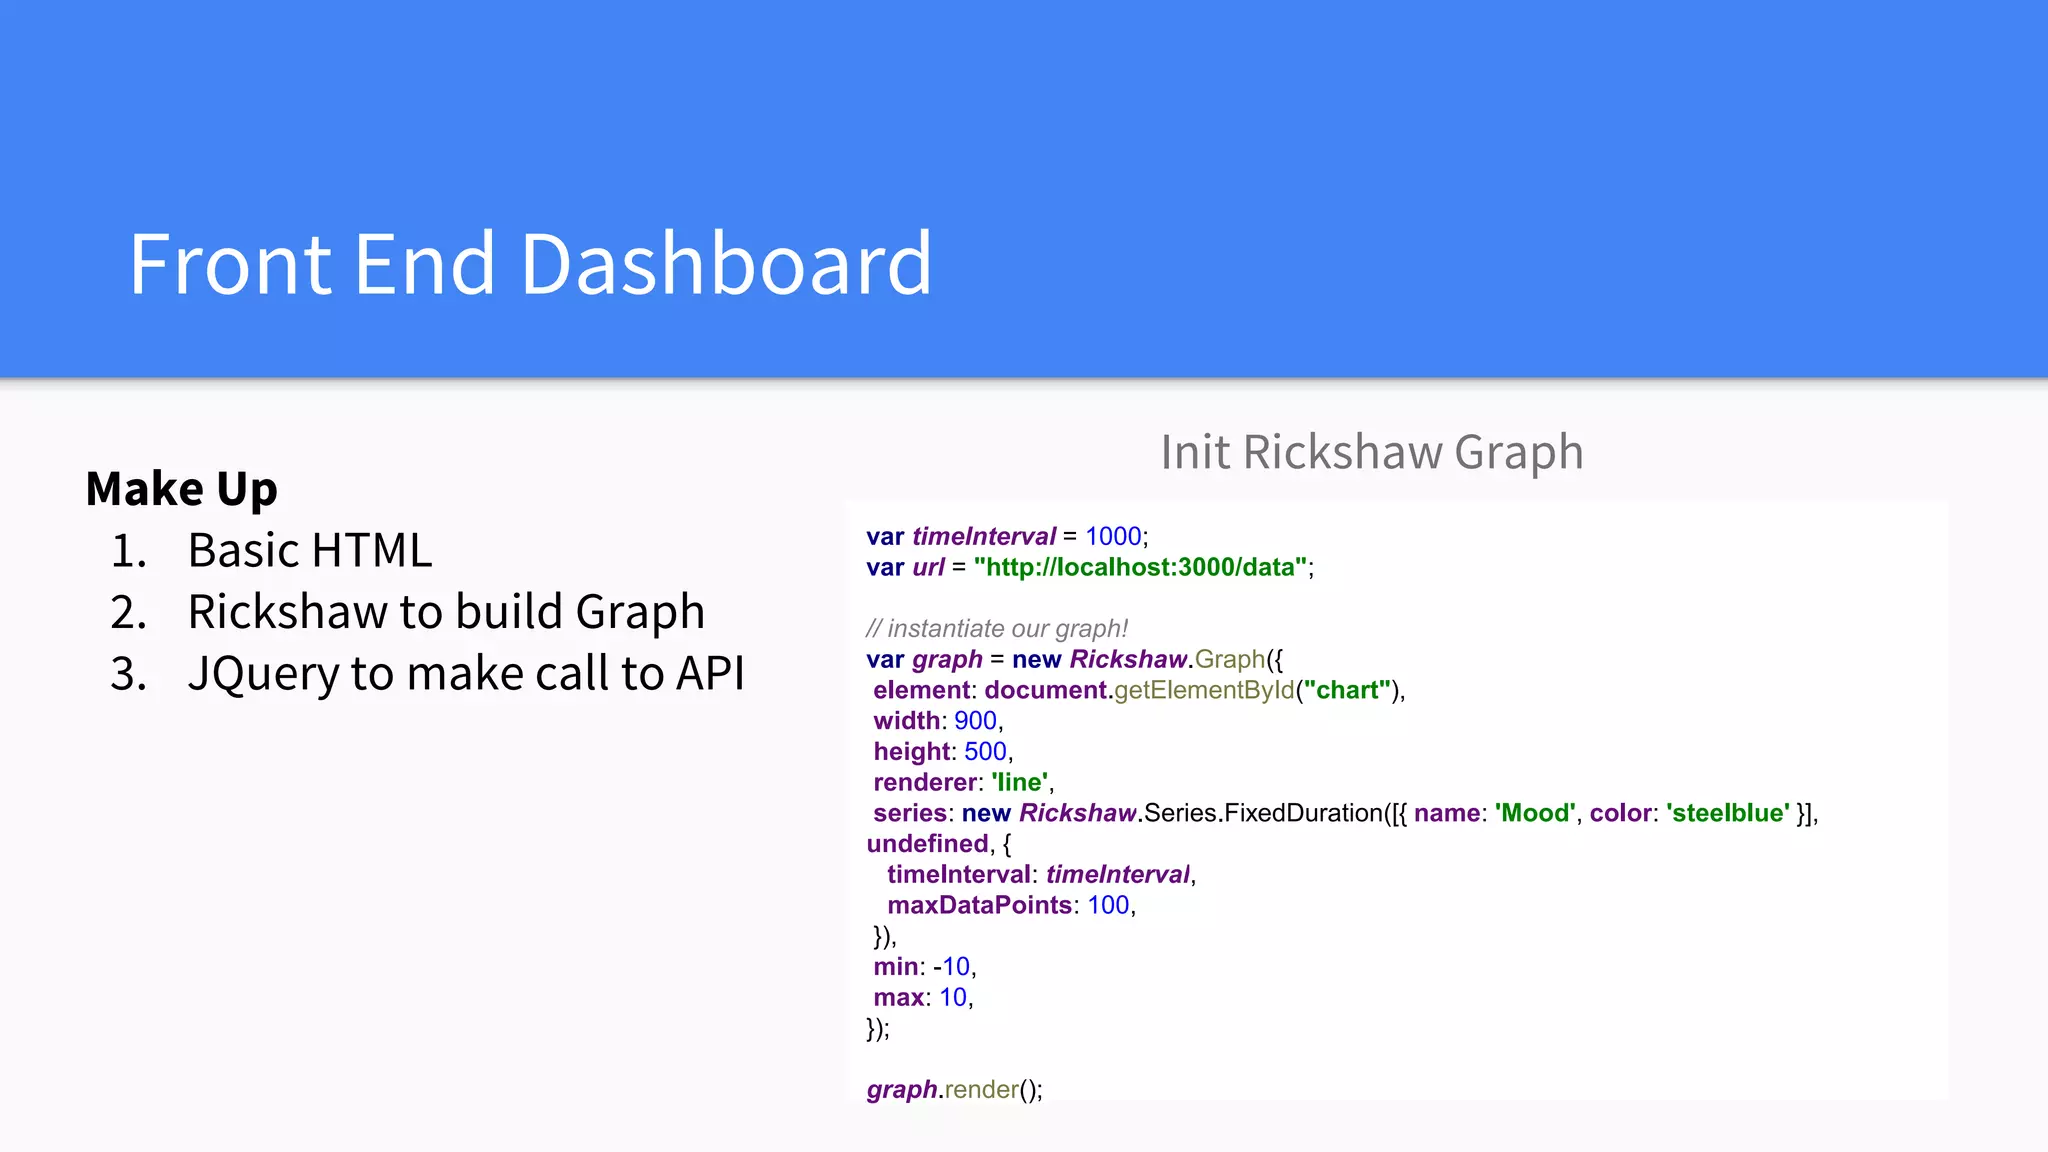Click the 'Front End Dashboard' slide title

531,264
